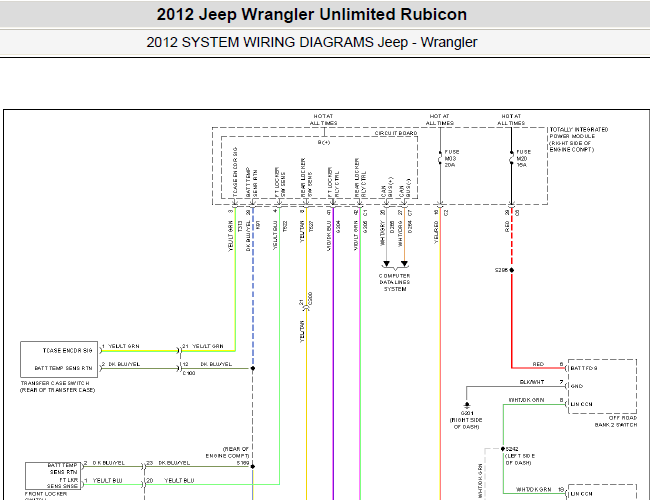The image size is (650, 500).
Task: Select the 'OFF ROAD BANK 2 SWITCH' caption
Action: coord(616,421)
